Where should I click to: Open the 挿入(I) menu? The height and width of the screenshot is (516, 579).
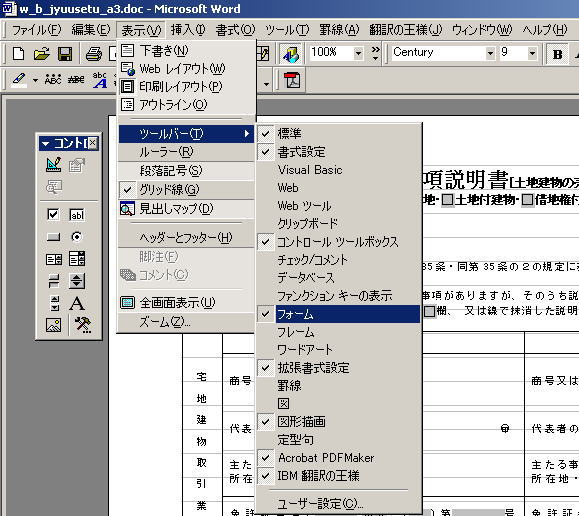click(x=188, y=30)
